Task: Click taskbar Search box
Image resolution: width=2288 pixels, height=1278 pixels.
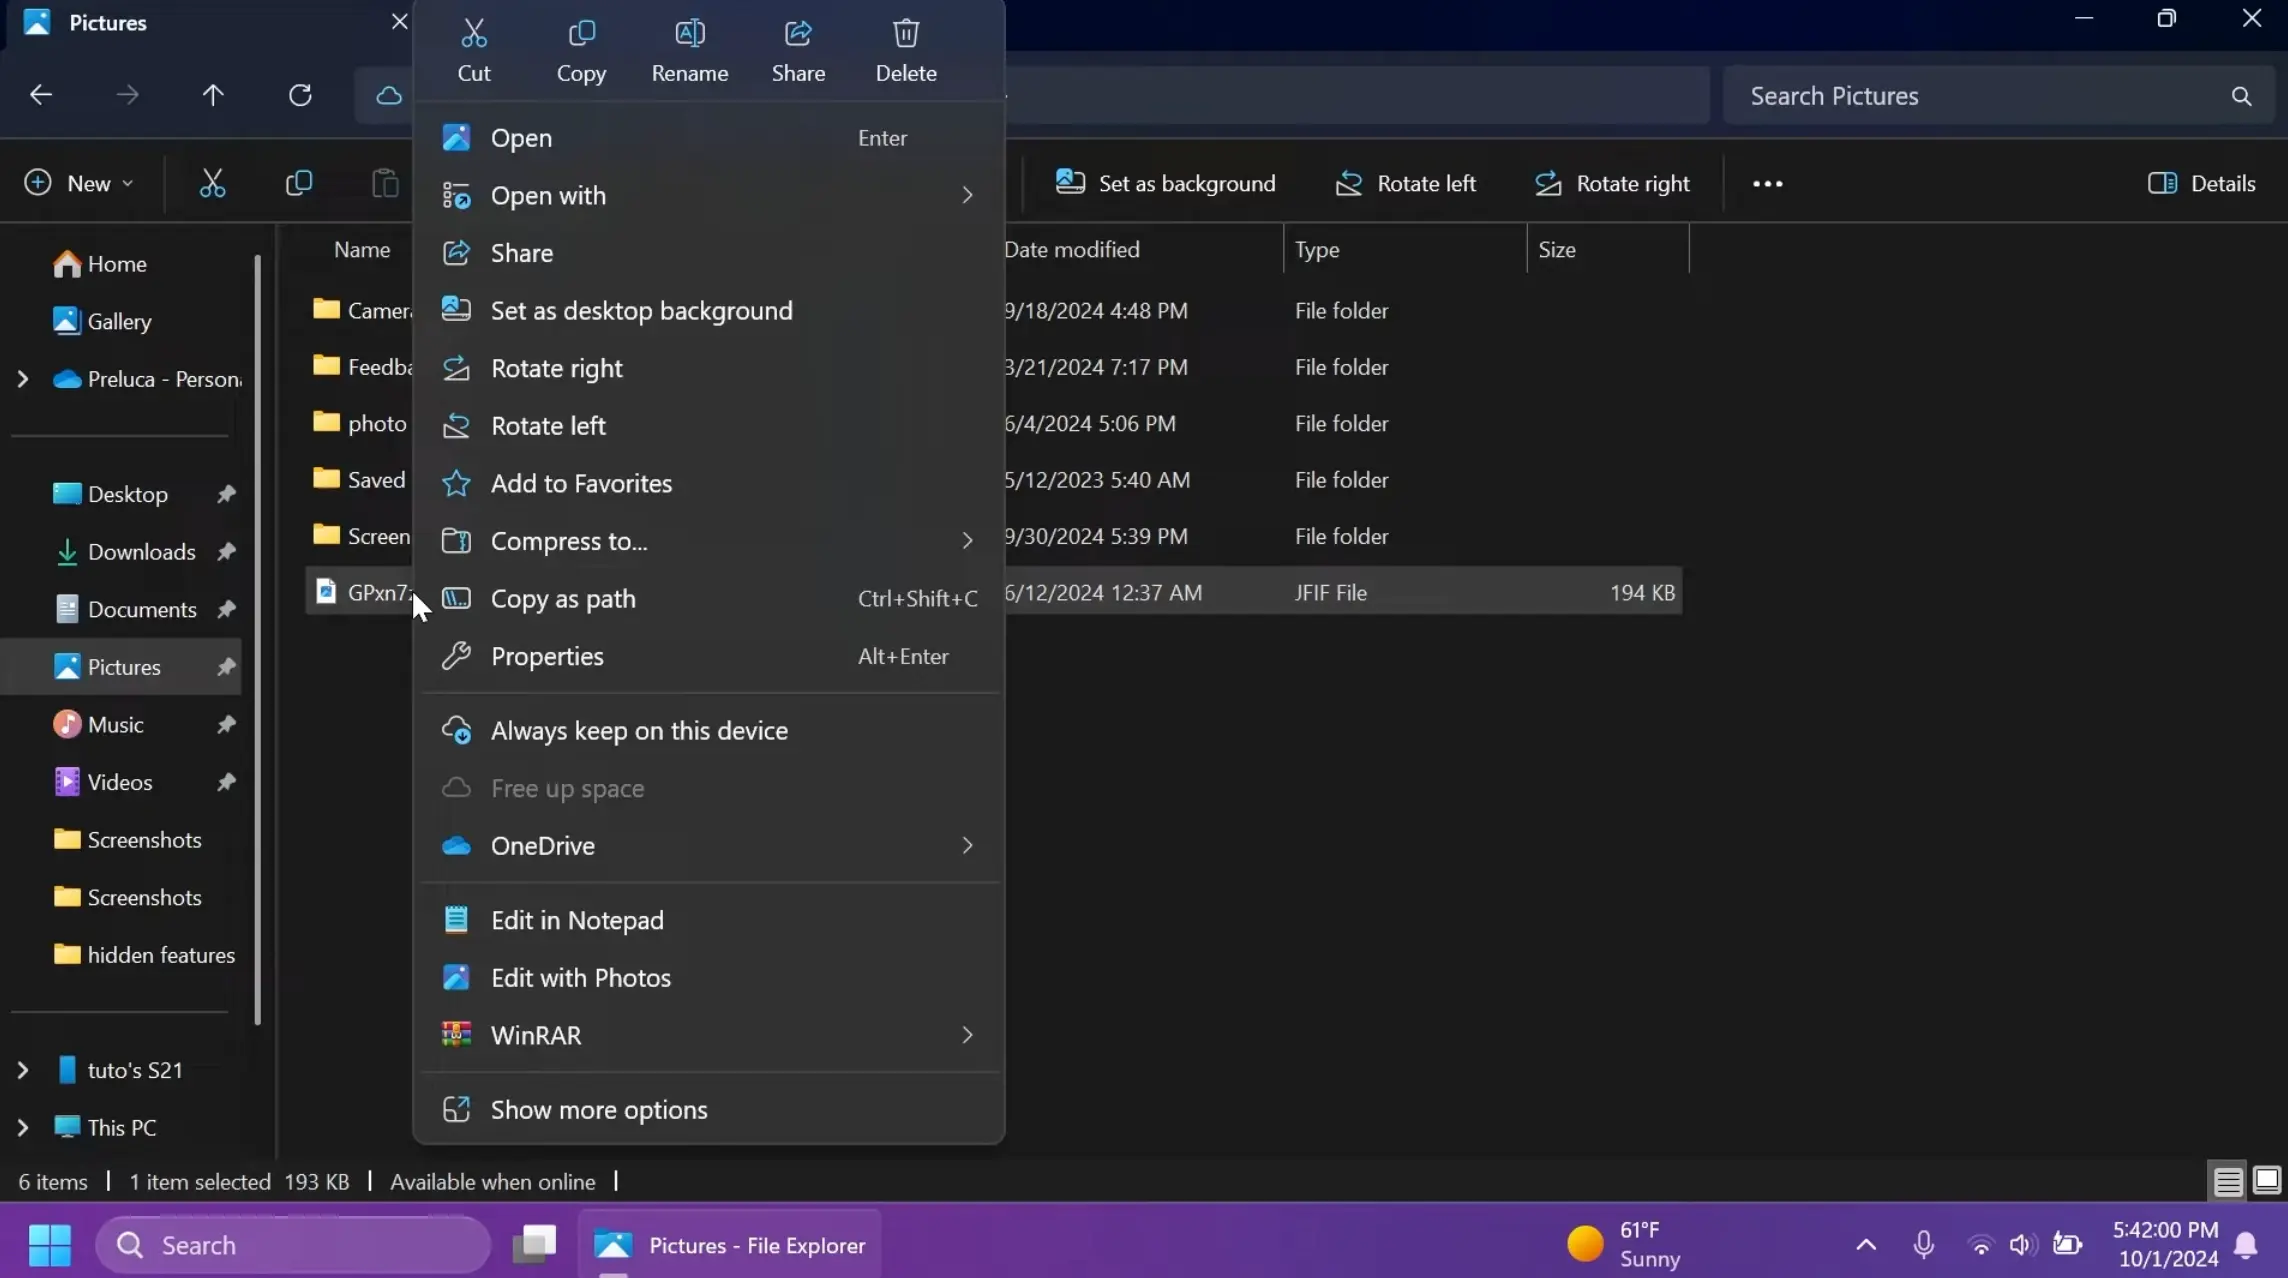Action: point(293,1245)
